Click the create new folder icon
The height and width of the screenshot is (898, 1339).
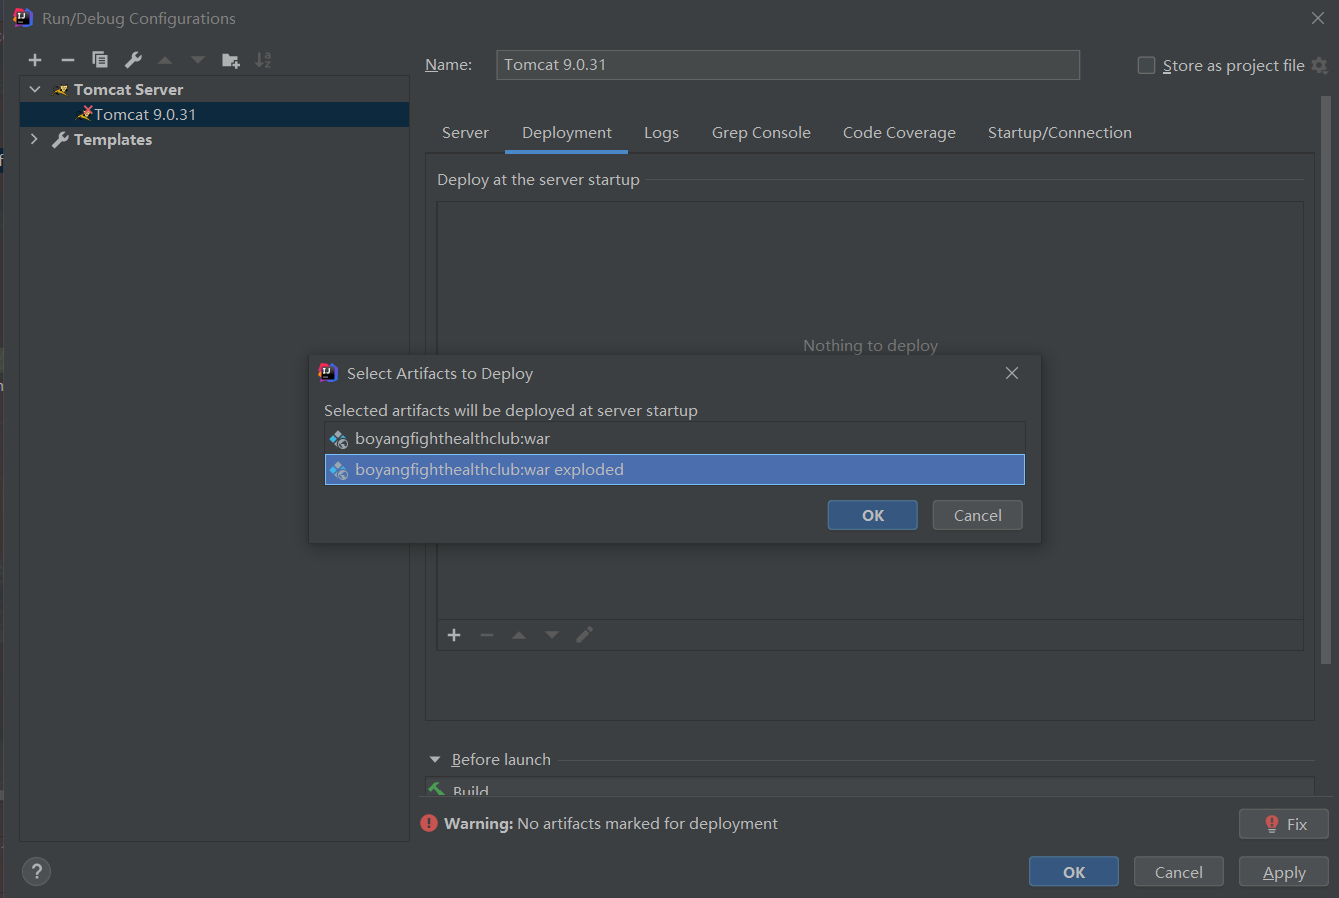pos(230,60)
